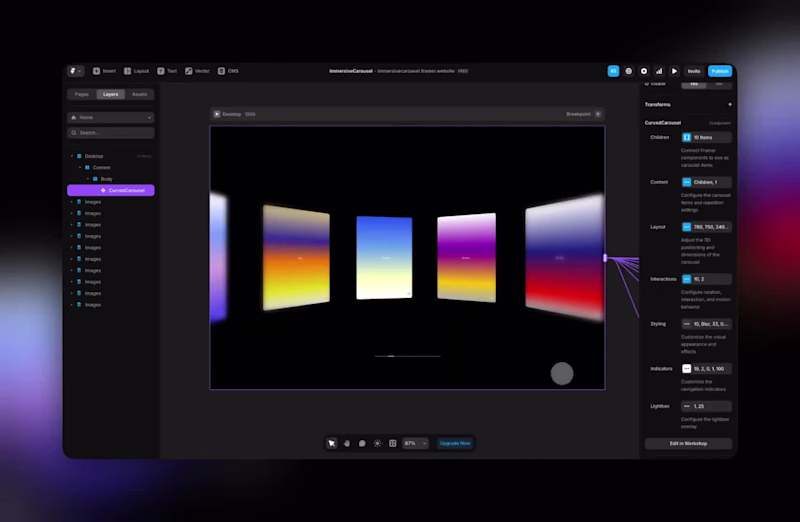Click the grid layout icon in bottom bar
800x522 pixels.
tap(393, 443)
